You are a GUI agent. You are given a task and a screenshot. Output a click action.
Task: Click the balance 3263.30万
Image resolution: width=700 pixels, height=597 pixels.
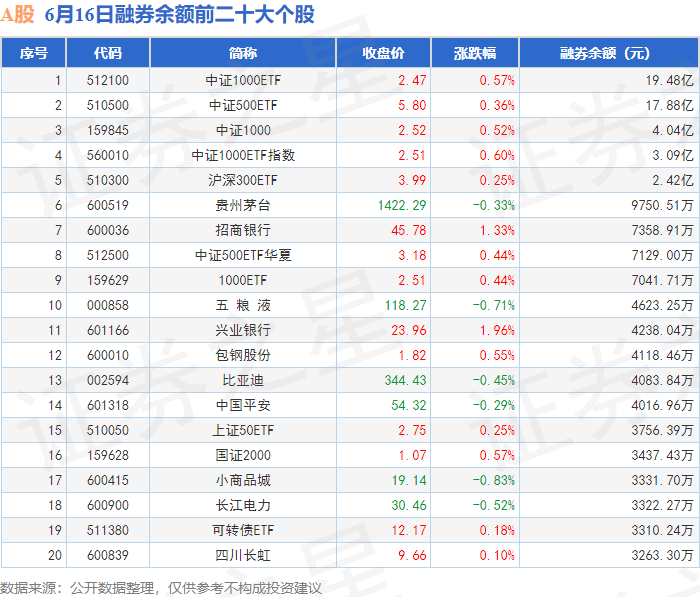(x=662, y=555)
